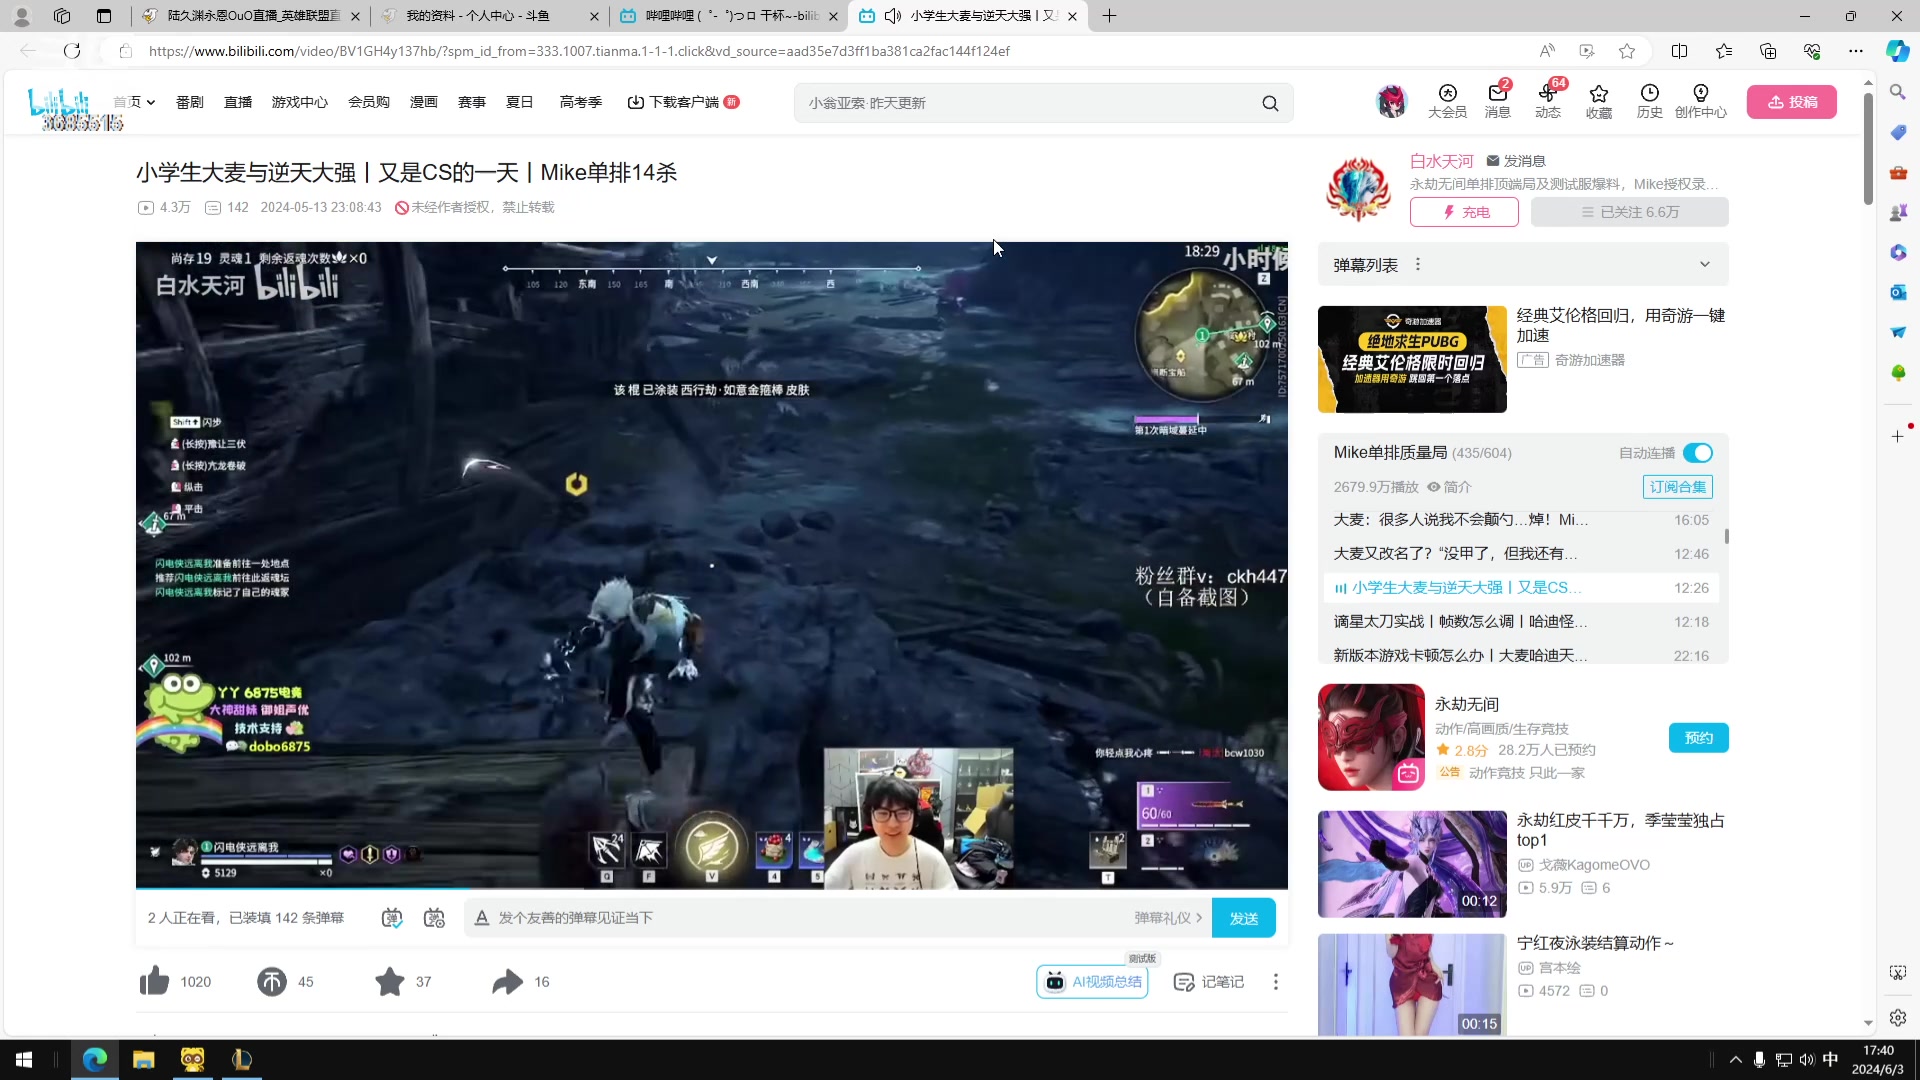1920x1080 pixels.
Task: Open 漫画 navigation item
Action: pyautogui.click(x=424, y=102)
